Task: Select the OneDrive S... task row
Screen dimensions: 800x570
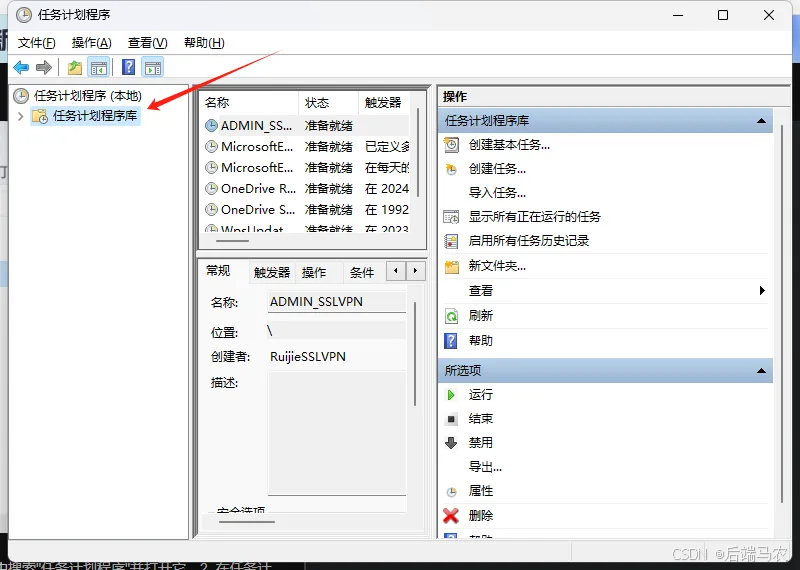Action: click(x=306, y=210)
